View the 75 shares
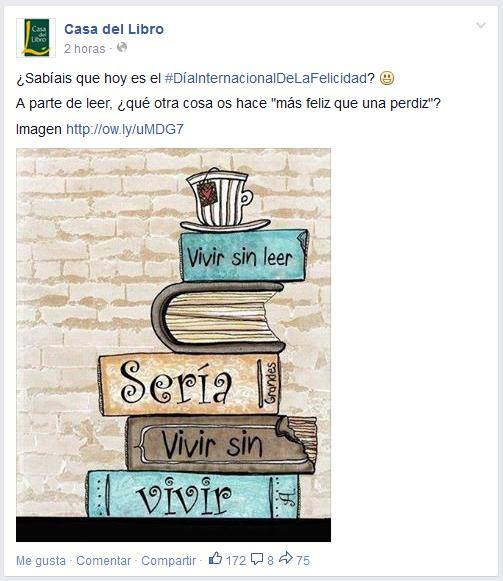 coord(303,561)
